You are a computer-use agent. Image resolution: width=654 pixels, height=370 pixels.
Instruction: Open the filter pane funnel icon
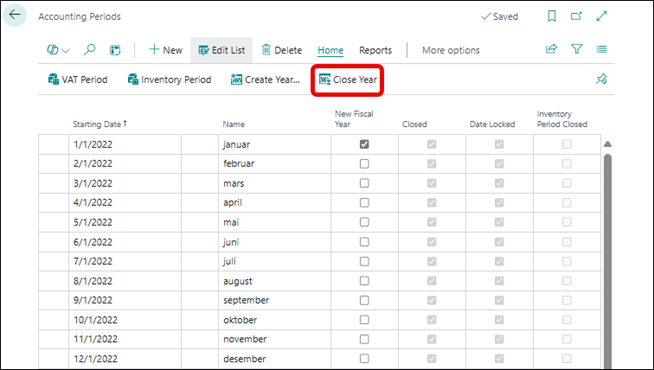[577, 49]
